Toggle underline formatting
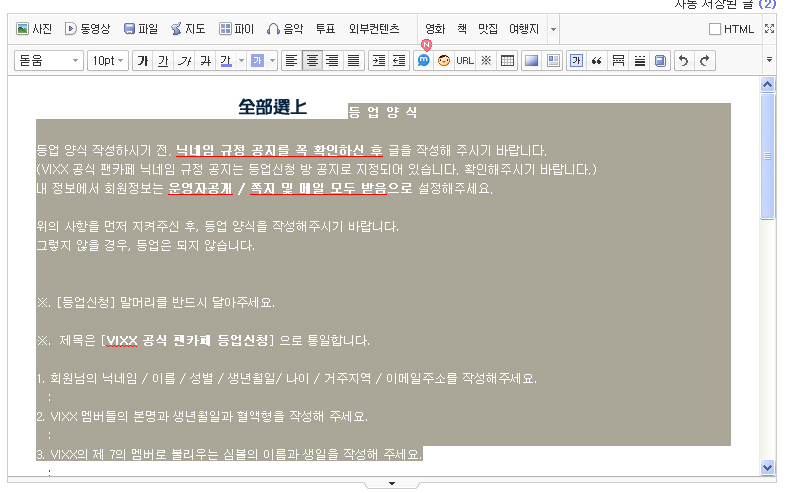This screenshot has height=493, width=790. [163, 61]
